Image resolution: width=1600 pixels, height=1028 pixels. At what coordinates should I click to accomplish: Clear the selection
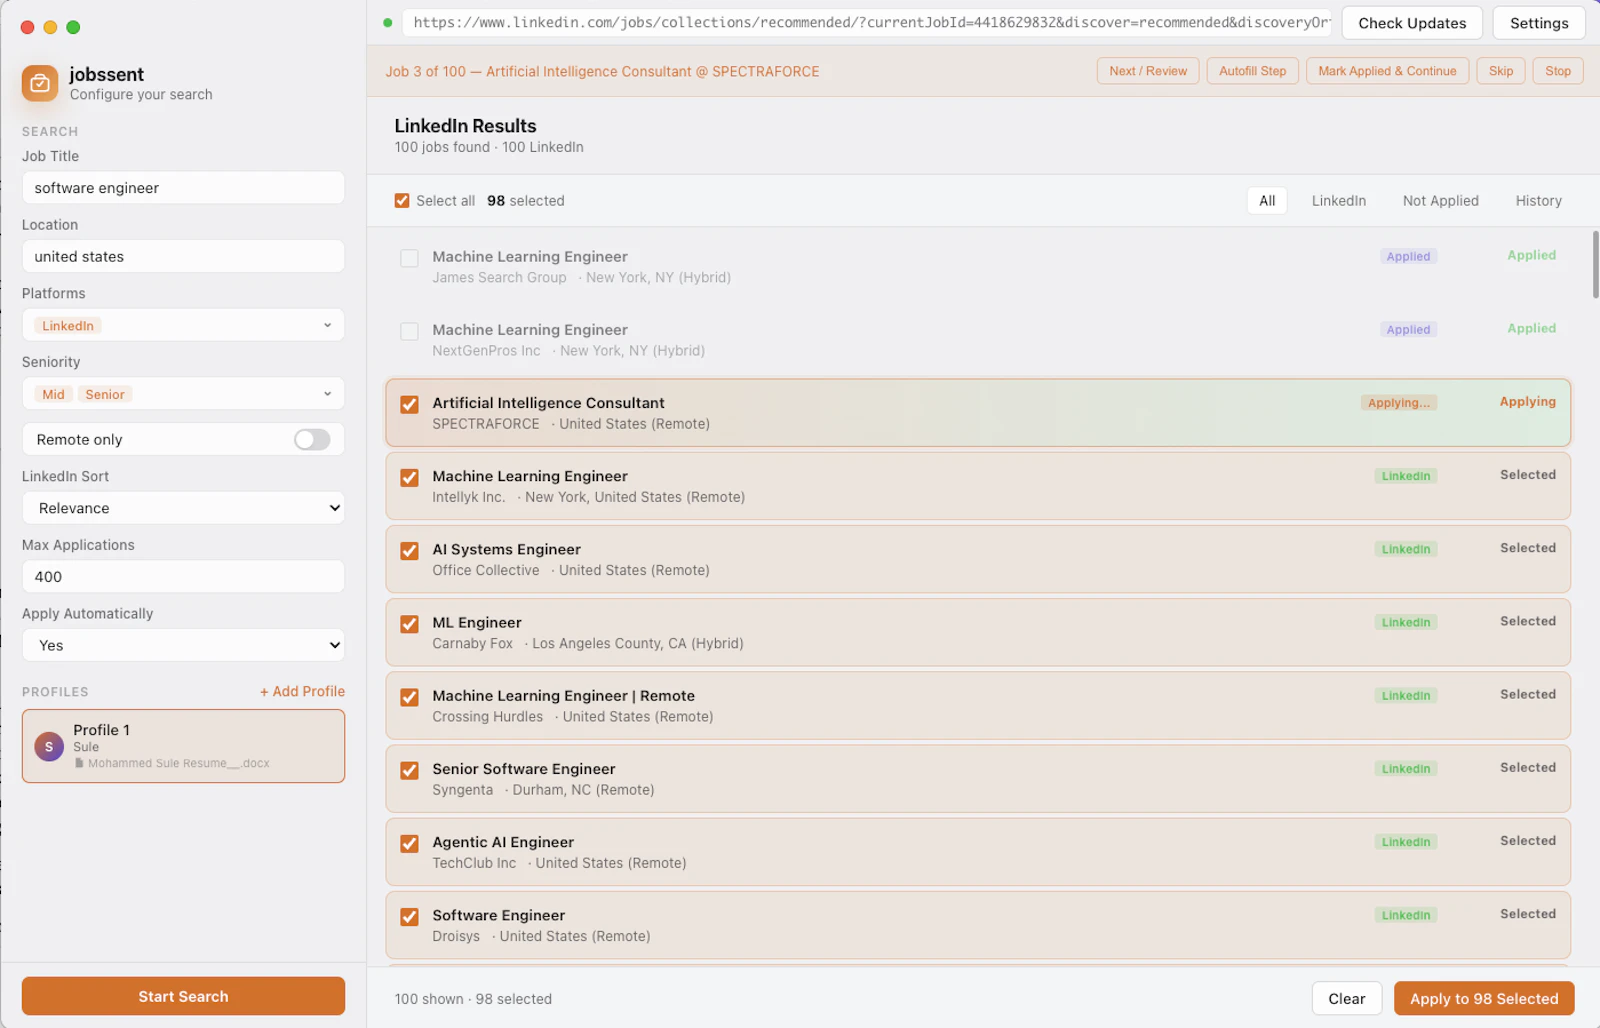[x=1346, y=998]
